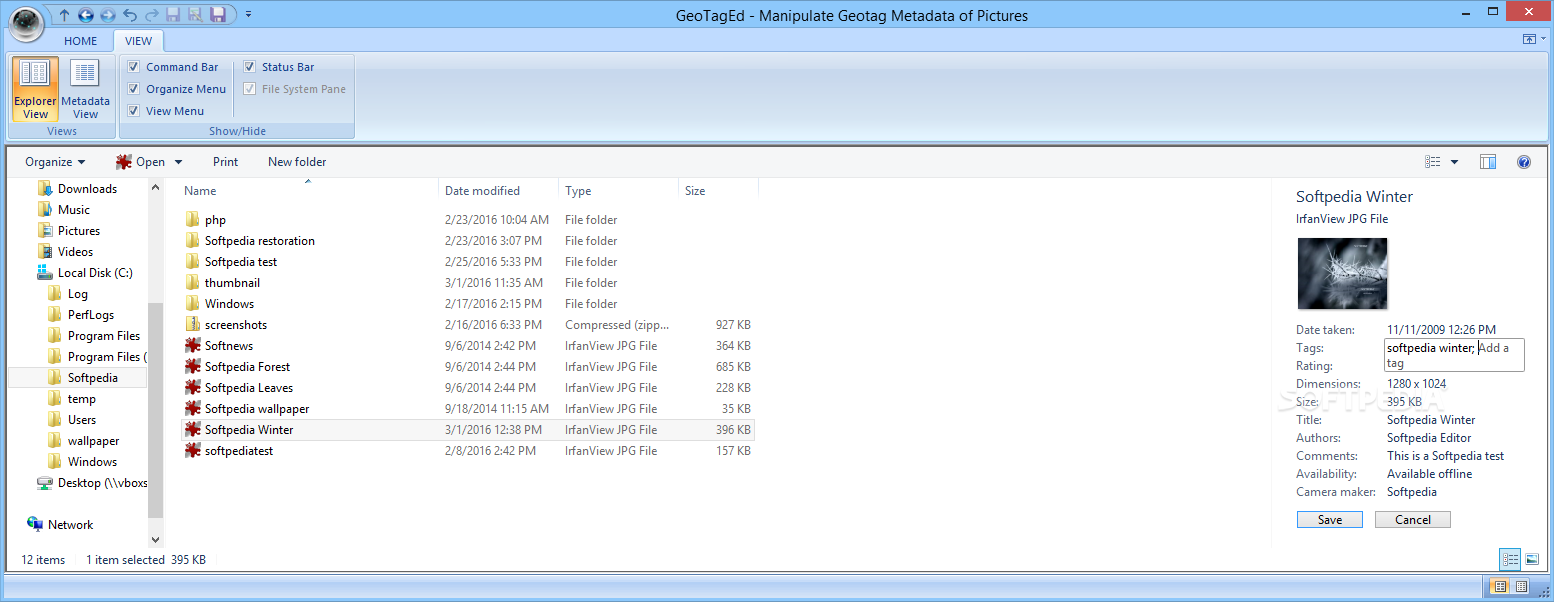Toggle the Status Bar checkbox
This screenshot has width=1554, height=602.
click(x=250, y=67)
